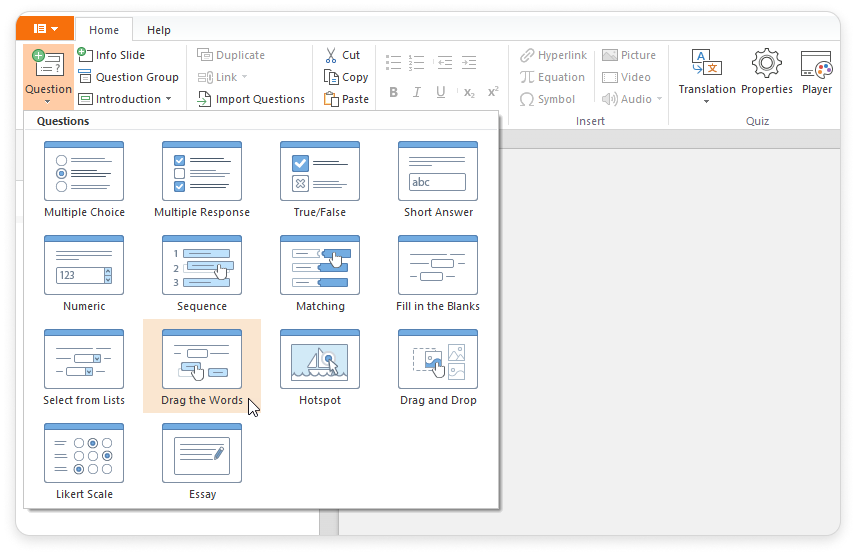The image size is (856, 555).
Task: Insert a Matching question
Action: 320,273
